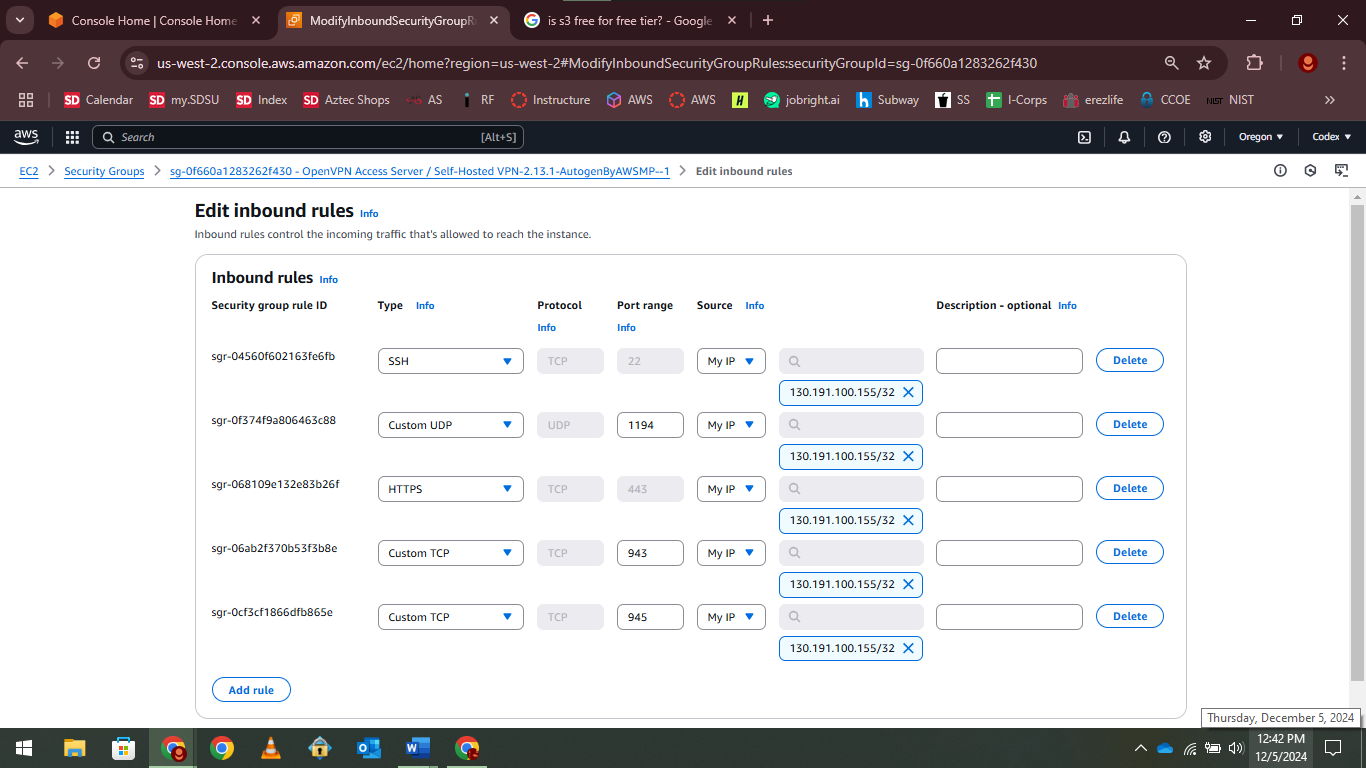Screen dimensions: 1366x768
Task: Delete the HTTPS inbound rule
Action: click(1130, 488)
